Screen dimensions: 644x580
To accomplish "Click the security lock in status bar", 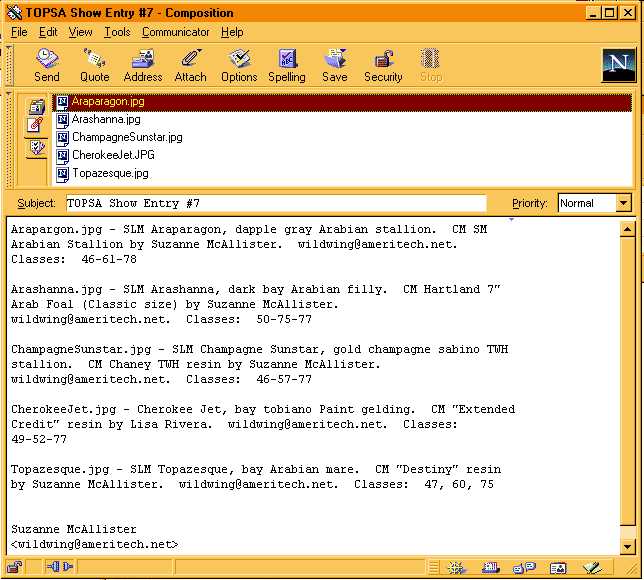I will (x=15, y=567).
